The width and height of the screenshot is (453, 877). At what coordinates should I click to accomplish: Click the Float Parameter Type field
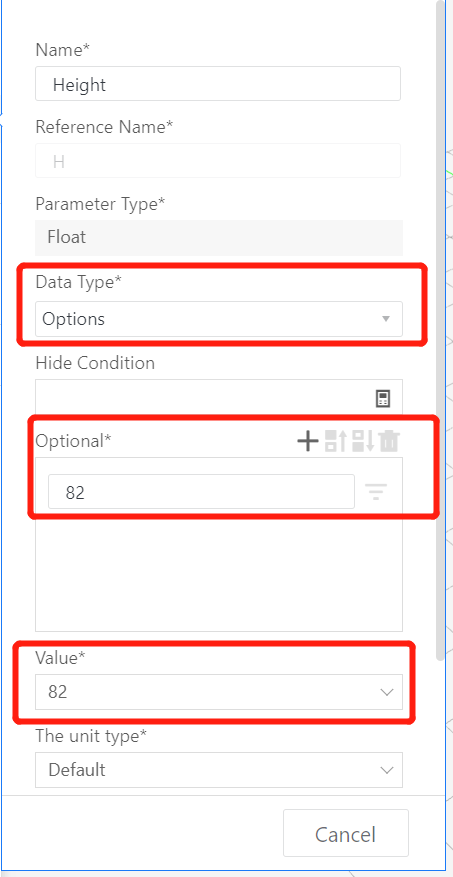click(x=219, y=238)
